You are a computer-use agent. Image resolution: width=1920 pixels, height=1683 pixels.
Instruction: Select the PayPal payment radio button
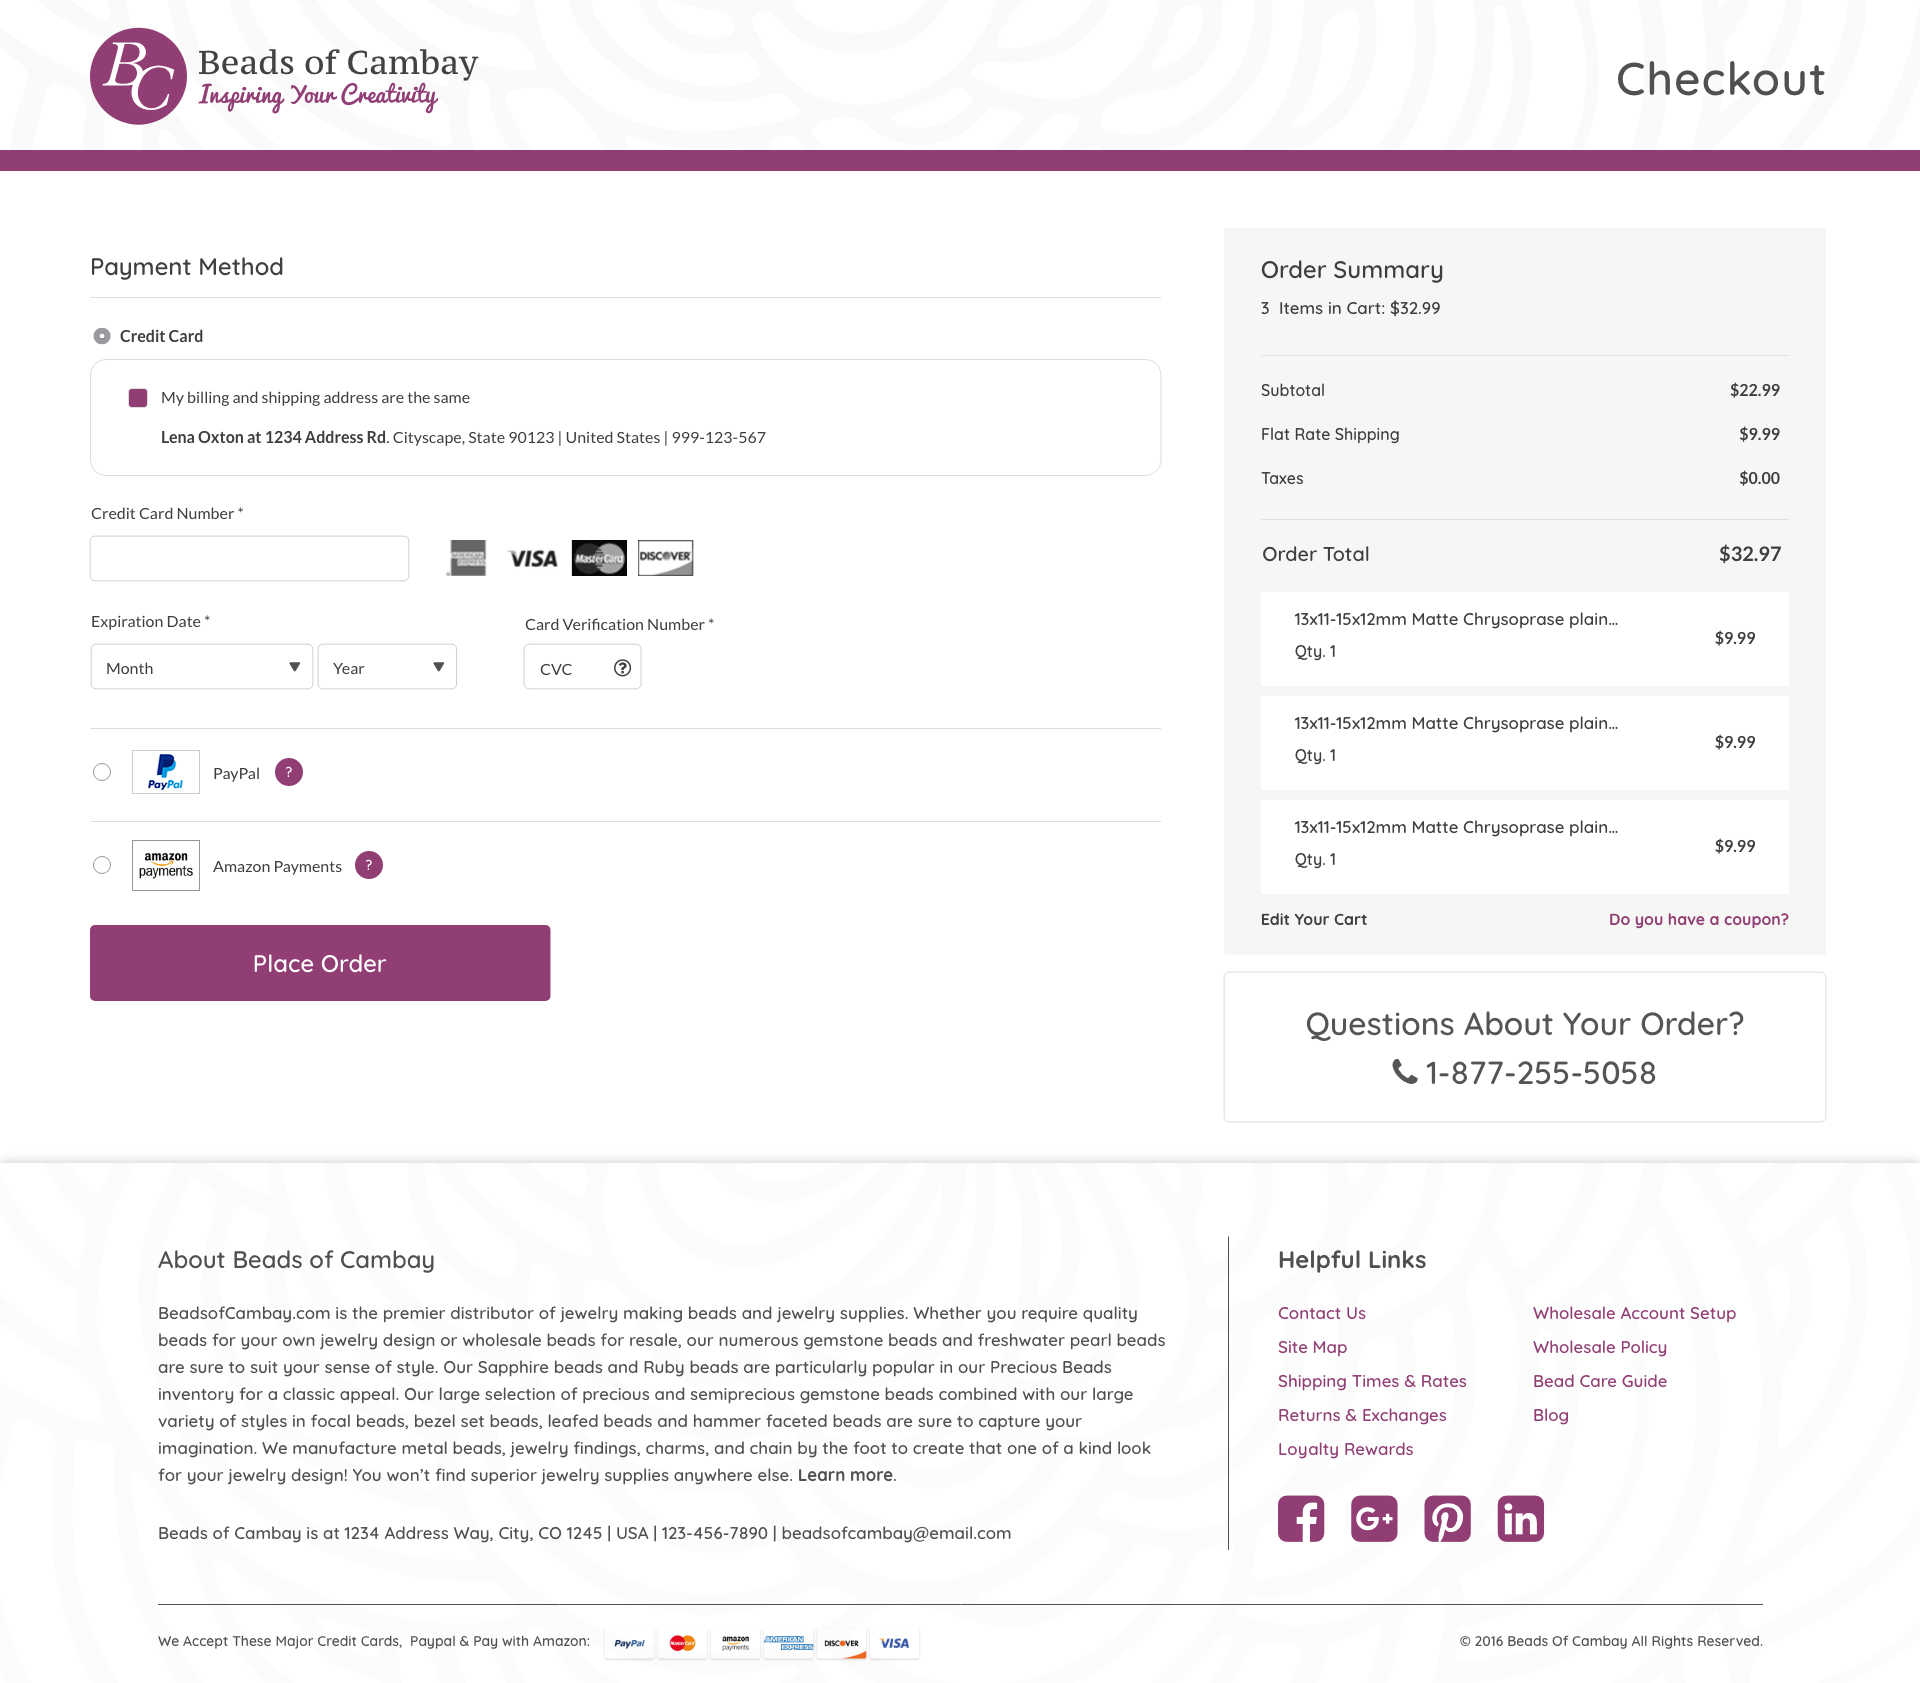102,772
